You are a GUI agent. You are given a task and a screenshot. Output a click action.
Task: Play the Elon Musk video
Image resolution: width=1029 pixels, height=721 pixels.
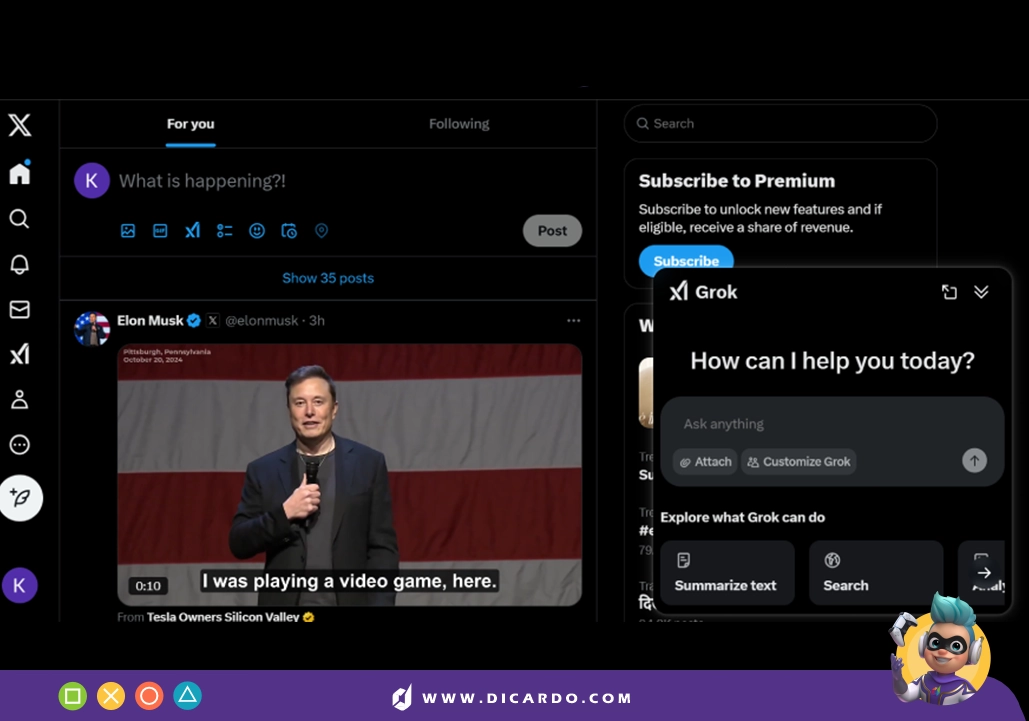350,475
